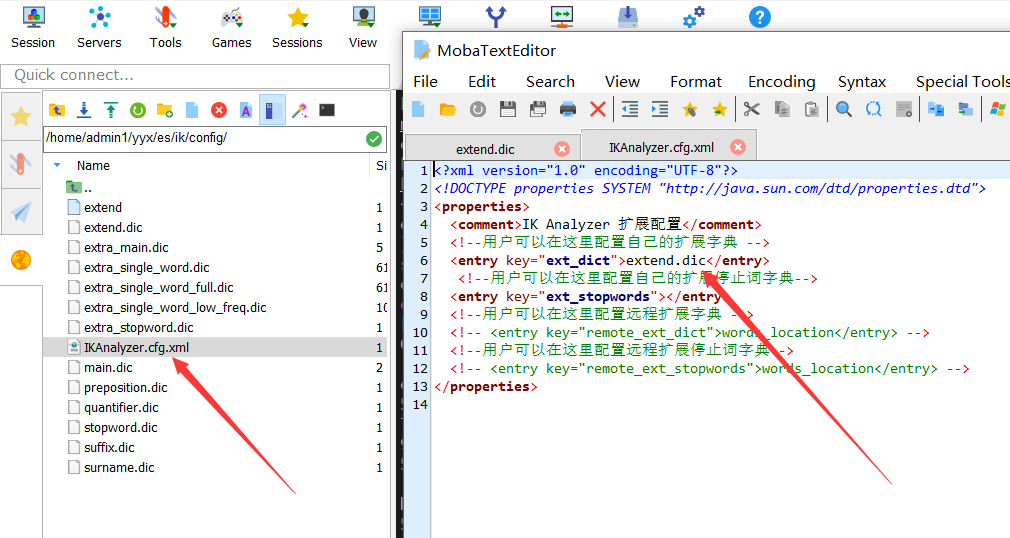Open the Swiss knife tools sidebar tab
The height and width of the screenshot is (538, 1010).
coord(21,164)
